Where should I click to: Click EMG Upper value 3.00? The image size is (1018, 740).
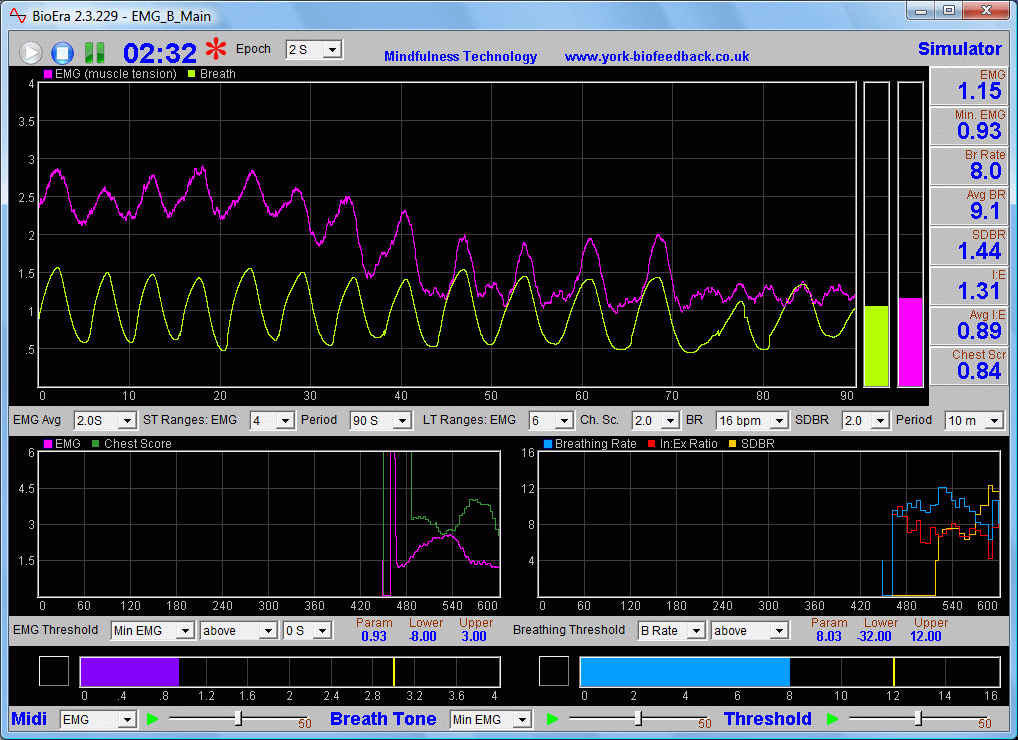click(474, 637)
